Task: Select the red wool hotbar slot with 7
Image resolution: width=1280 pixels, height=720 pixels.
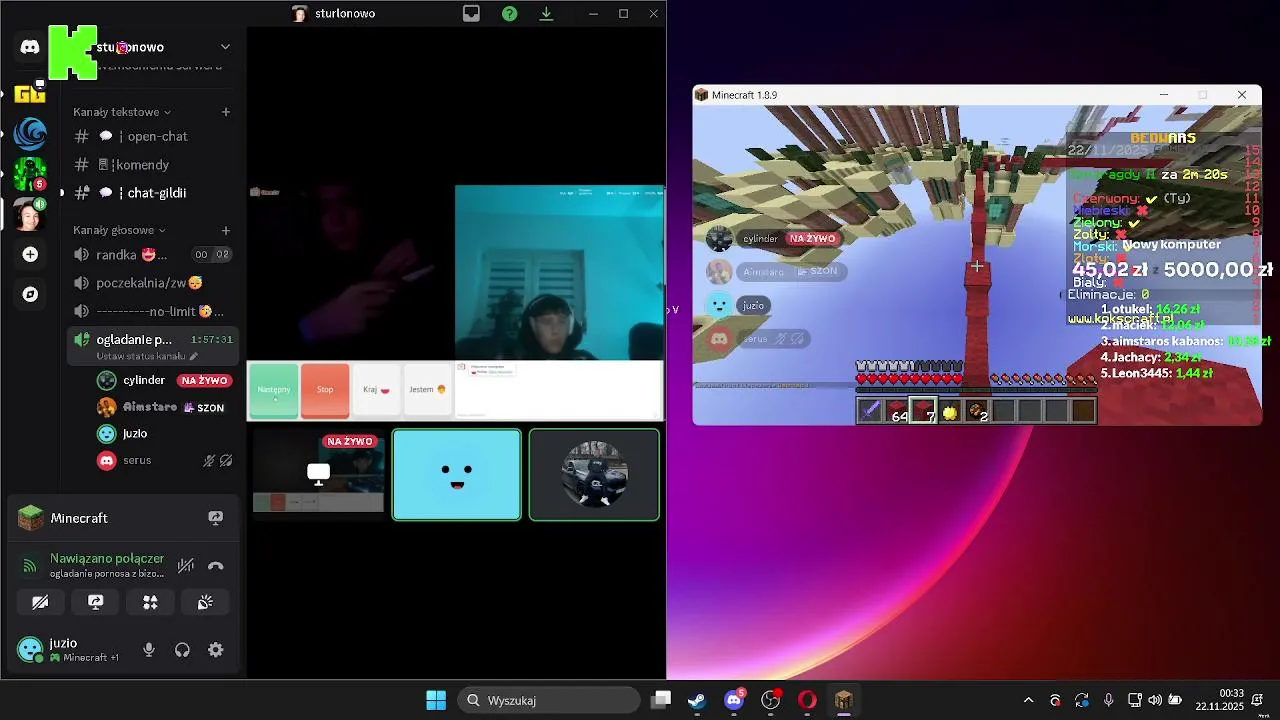Action: click(x=923, y=410)
